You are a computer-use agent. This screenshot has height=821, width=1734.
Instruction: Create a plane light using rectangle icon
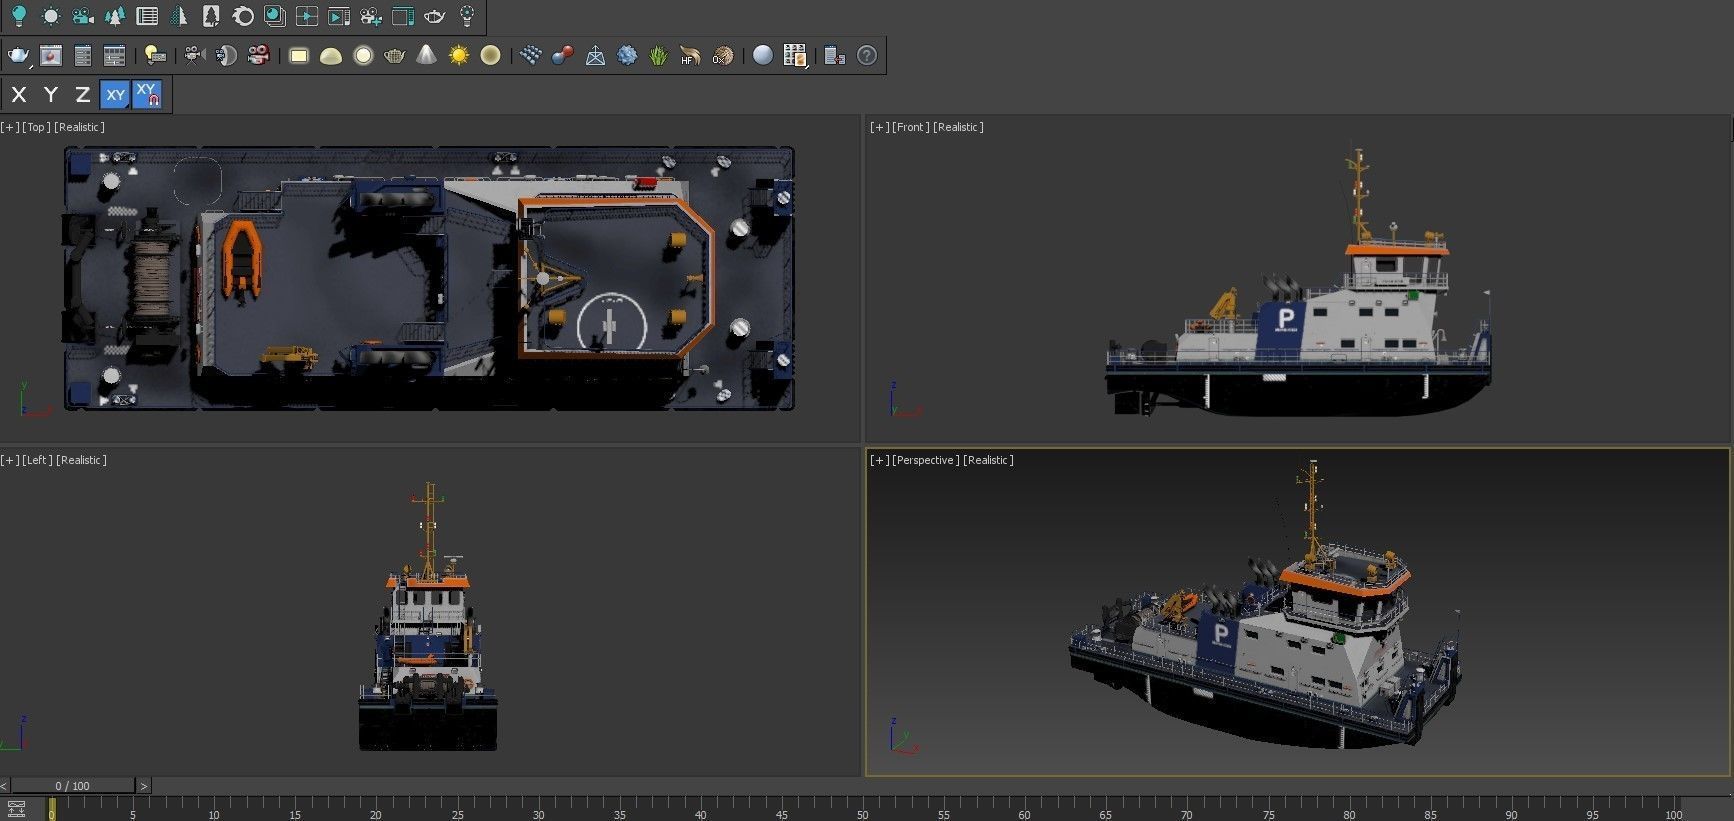point(299,56)
